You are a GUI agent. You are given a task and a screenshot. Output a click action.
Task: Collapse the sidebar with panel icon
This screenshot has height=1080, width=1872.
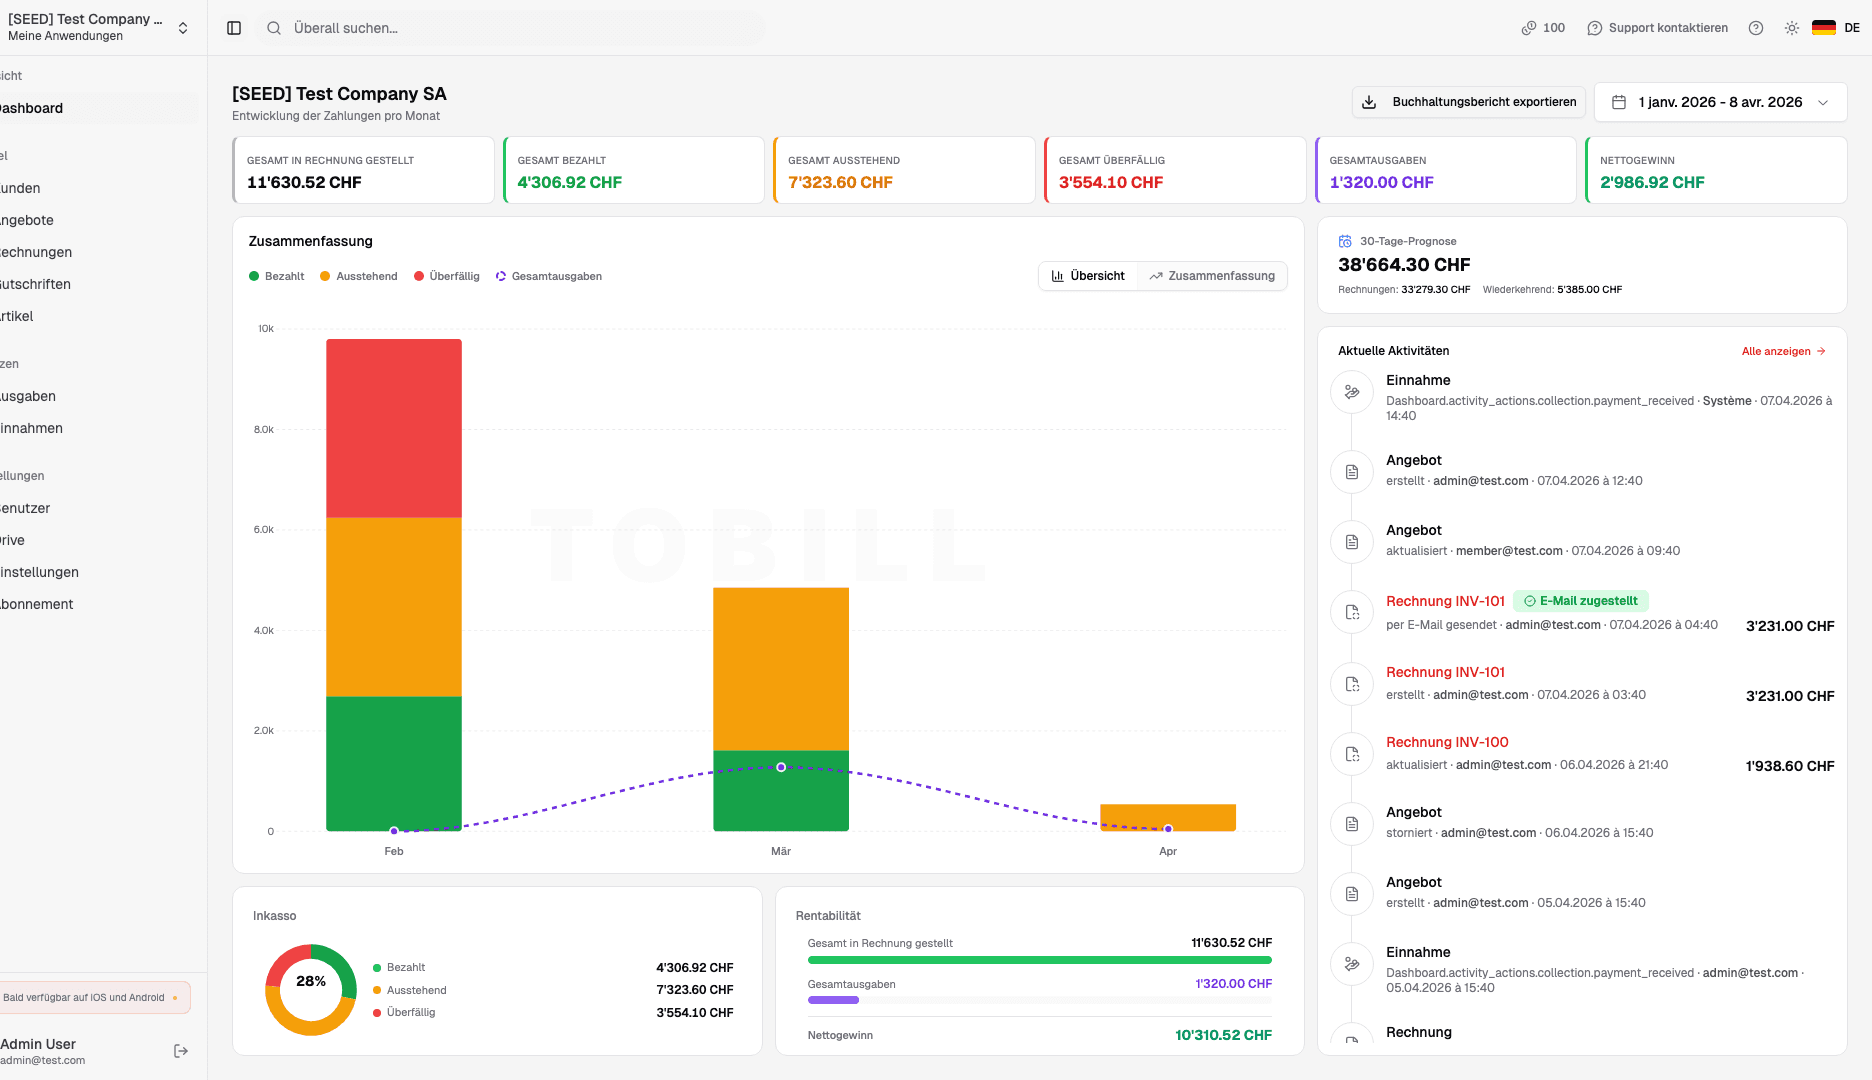click(x=233, y=28)
